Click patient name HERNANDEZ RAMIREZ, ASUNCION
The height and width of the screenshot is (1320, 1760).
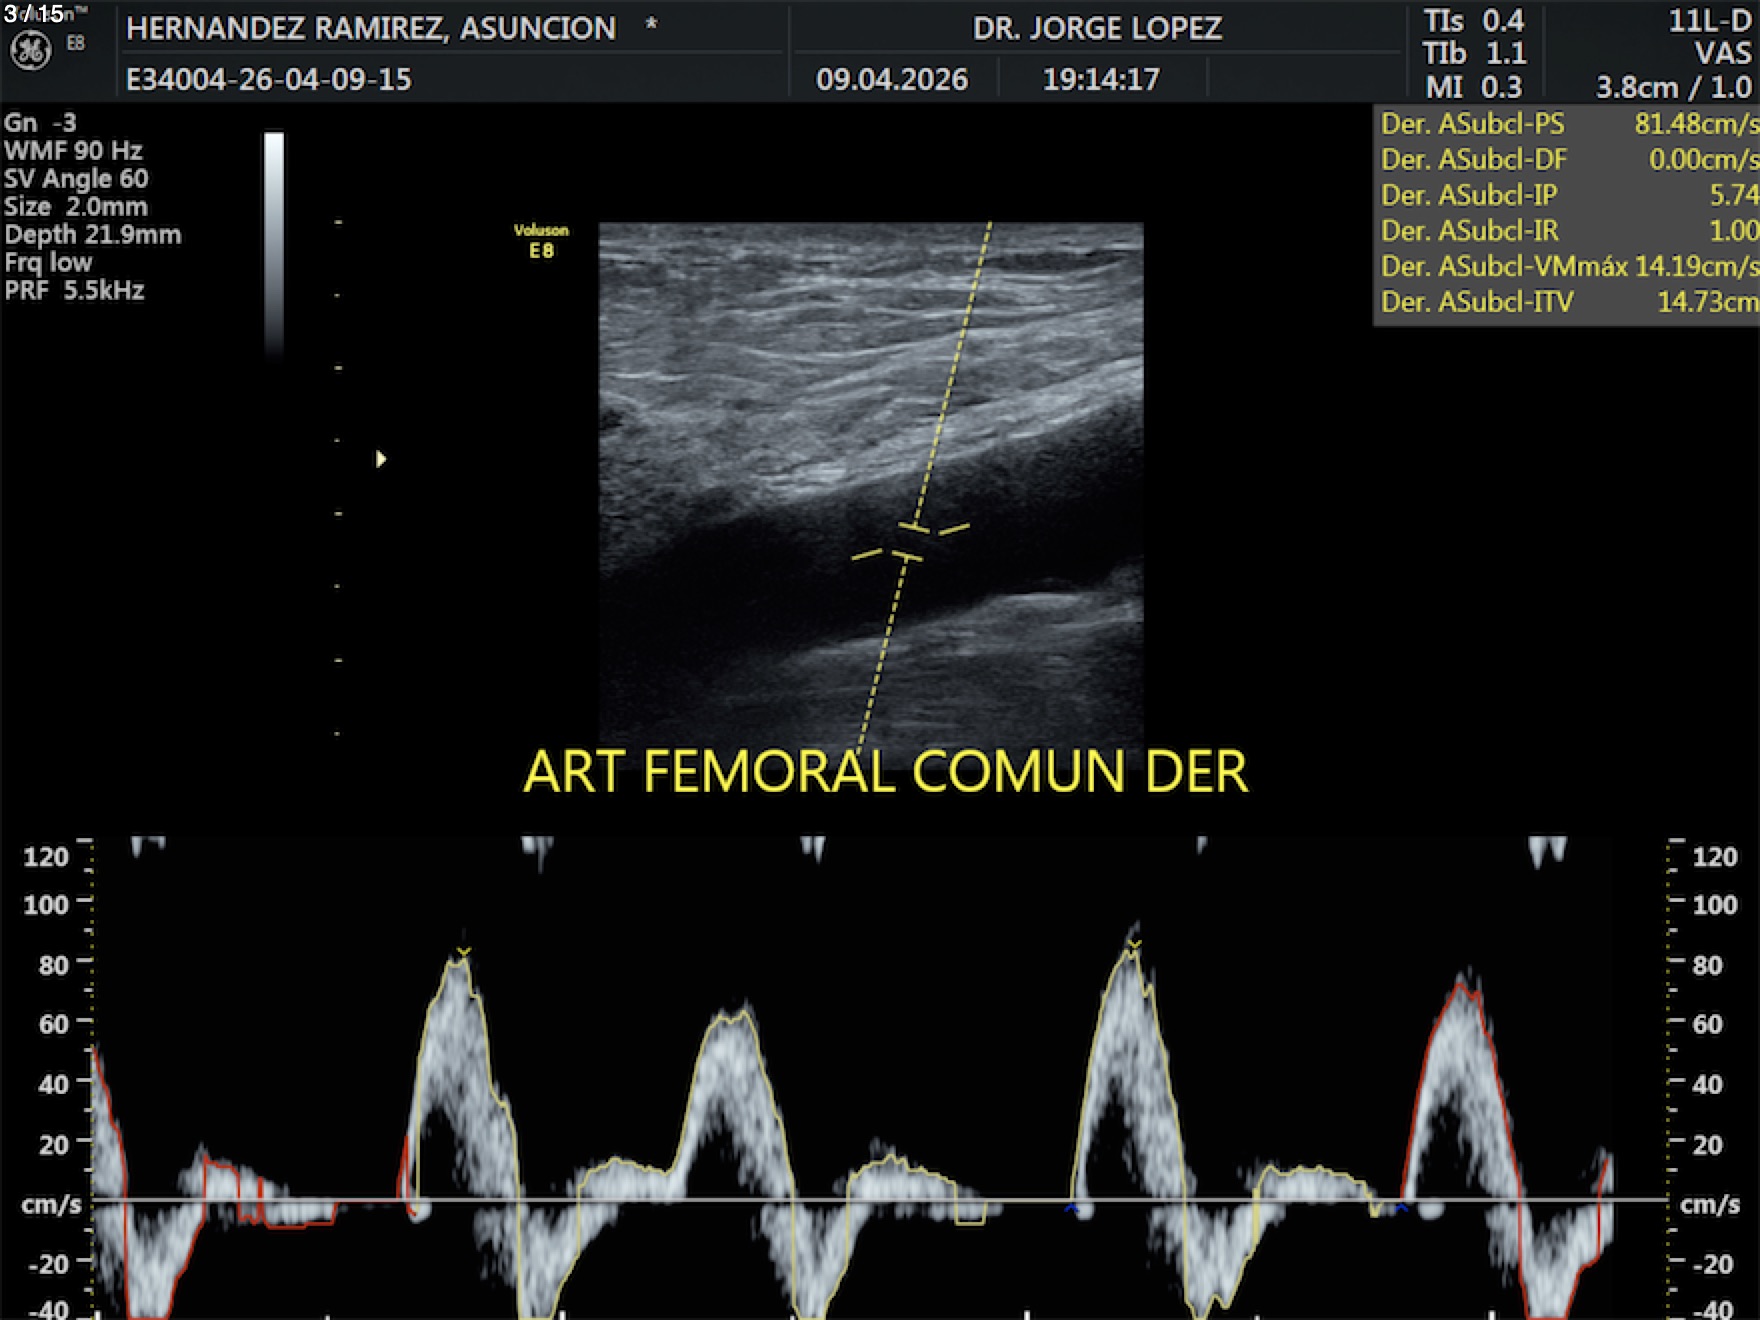point(371,28)
